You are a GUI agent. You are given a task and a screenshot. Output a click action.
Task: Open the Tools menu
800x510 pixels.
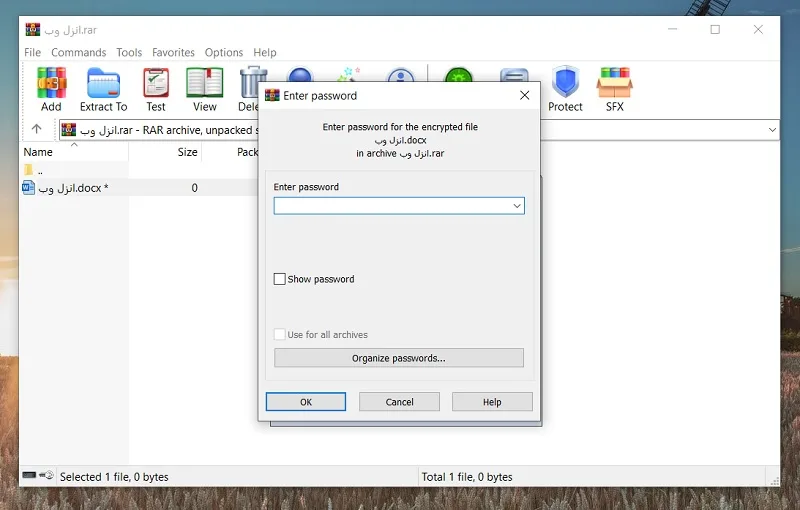click(129, 53)
